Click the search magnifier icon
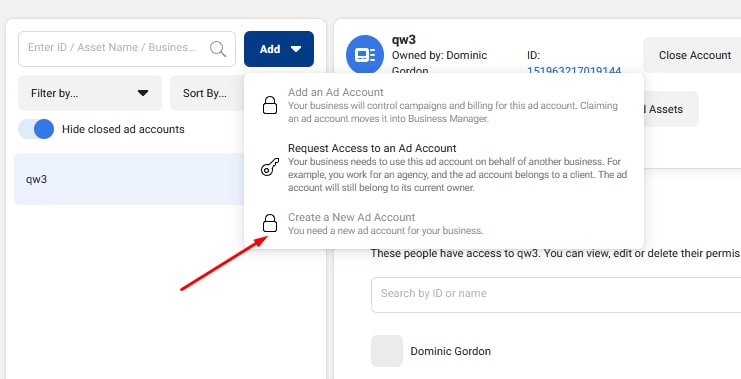The width and height of the screenshot is (741, 379). tap(218, 48)
